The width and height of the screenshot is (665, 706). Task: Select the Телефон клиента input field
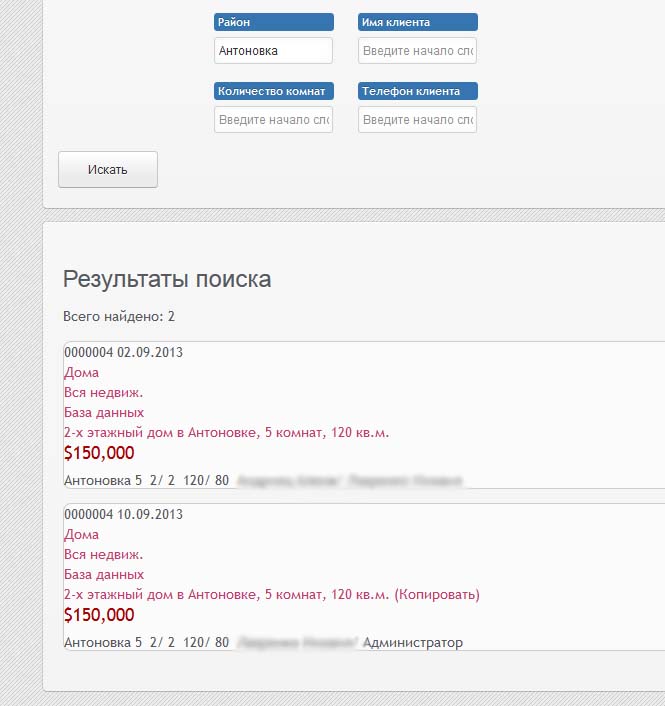pyautogui.click(x=417, y=120)
